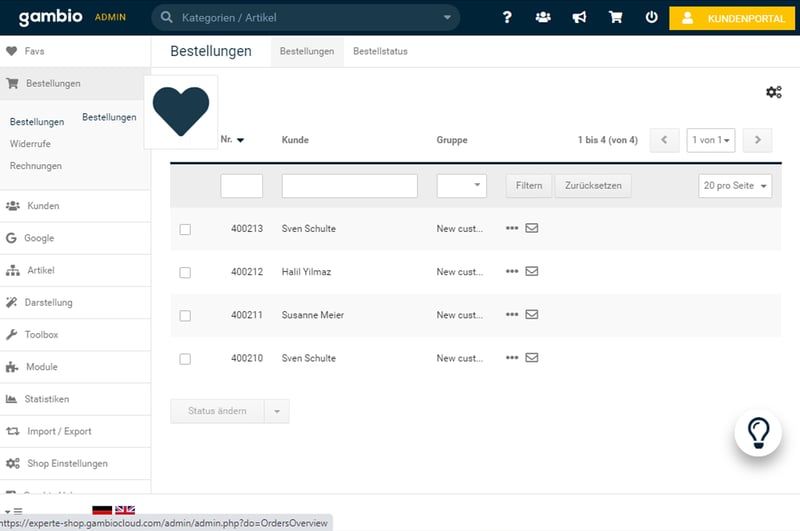
Task: Tick the checkbox for Halil Yilmaz order
Action: pos(185,272)
